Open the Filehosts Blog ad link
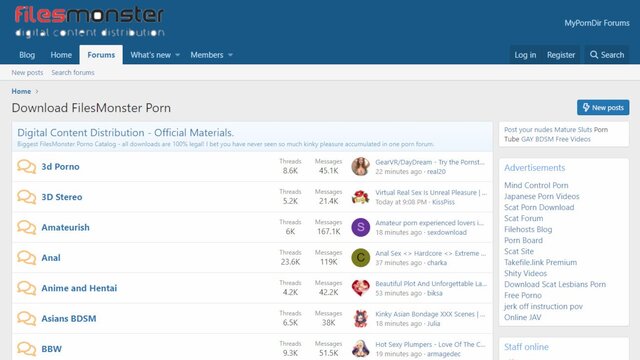Screen dimensions: 640x360 (528, 229)
